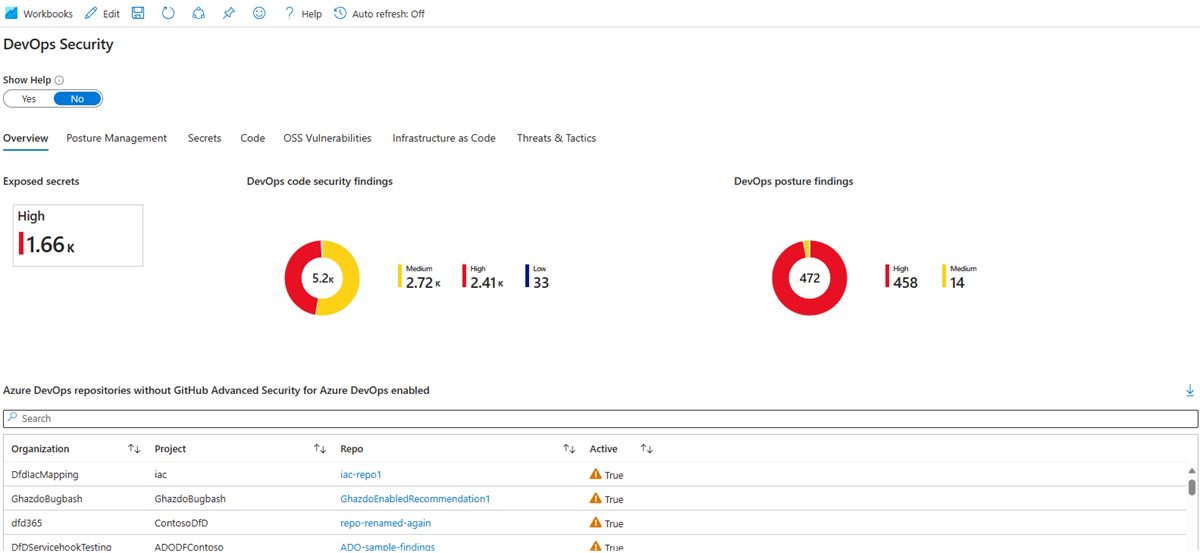Download table data with export arrow icon
The image size is (1200, 553).
1190,390
